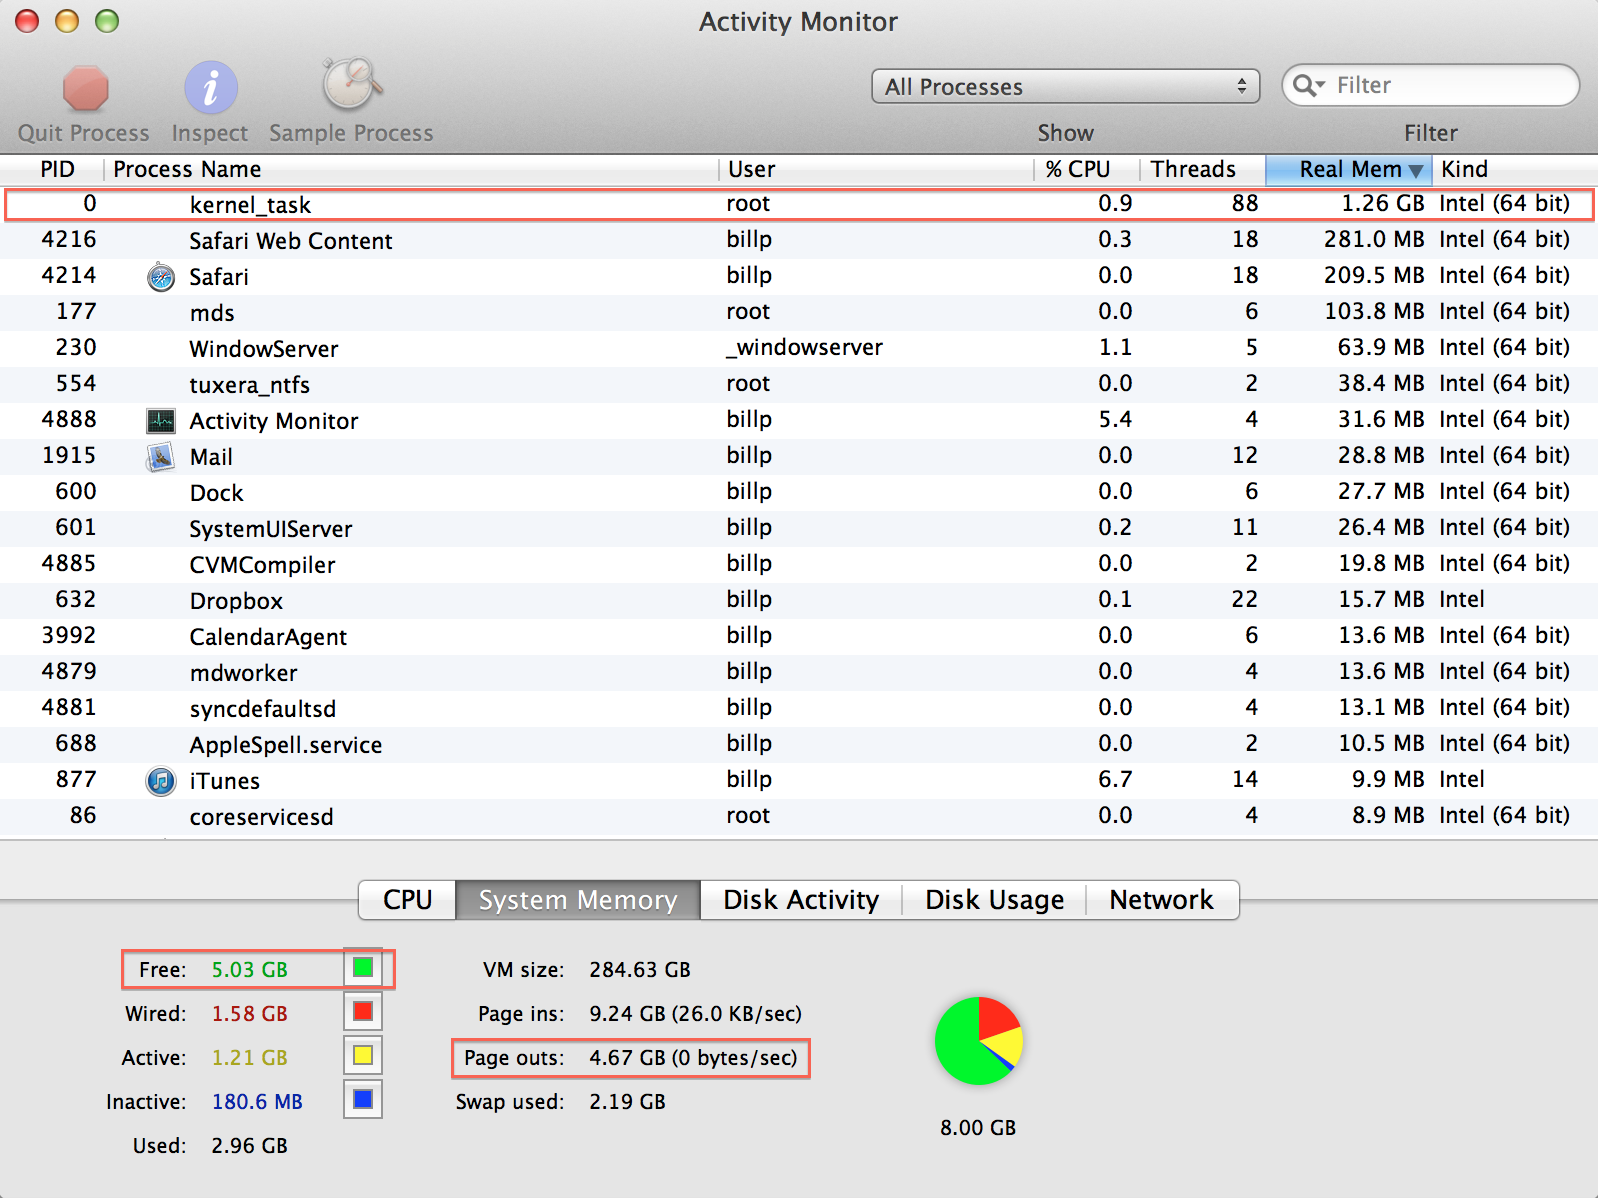Click the 1.26 GB real memory value
The image size is (1598, 1198).
coord(1383,204)
